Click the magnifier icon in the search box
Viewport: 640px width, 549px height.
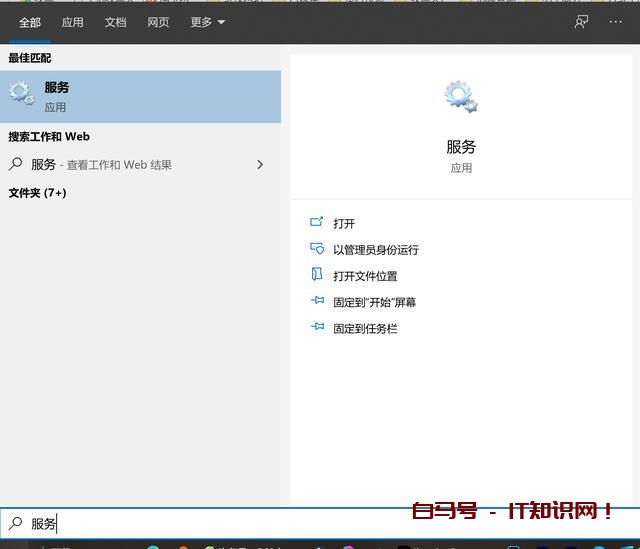tap(15, 523)
